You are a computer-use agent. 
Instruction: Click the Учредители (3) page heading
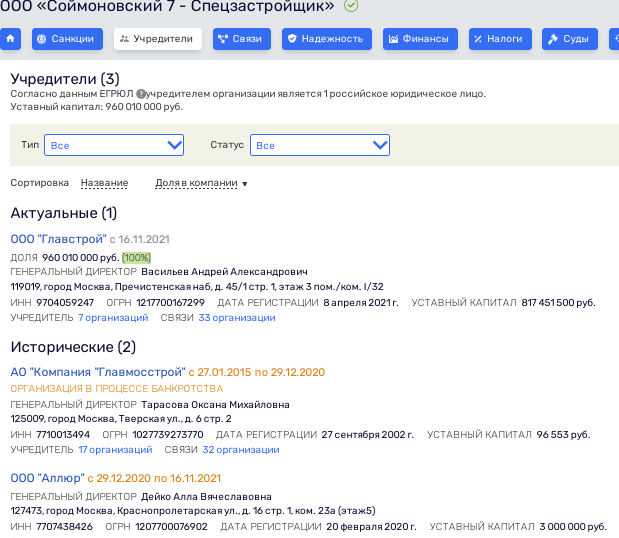pos(65,79)
